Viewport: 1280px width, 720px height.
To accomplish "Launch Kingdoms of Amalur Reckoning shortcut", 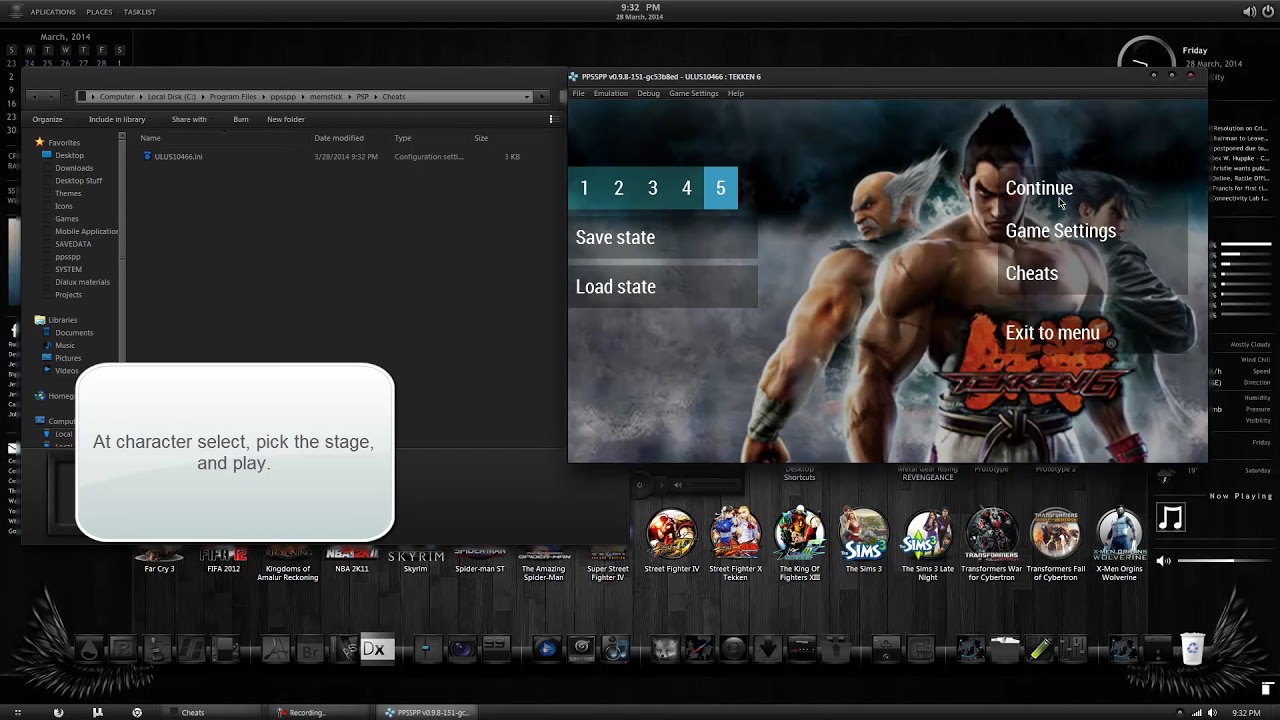I will coord(287,562).
